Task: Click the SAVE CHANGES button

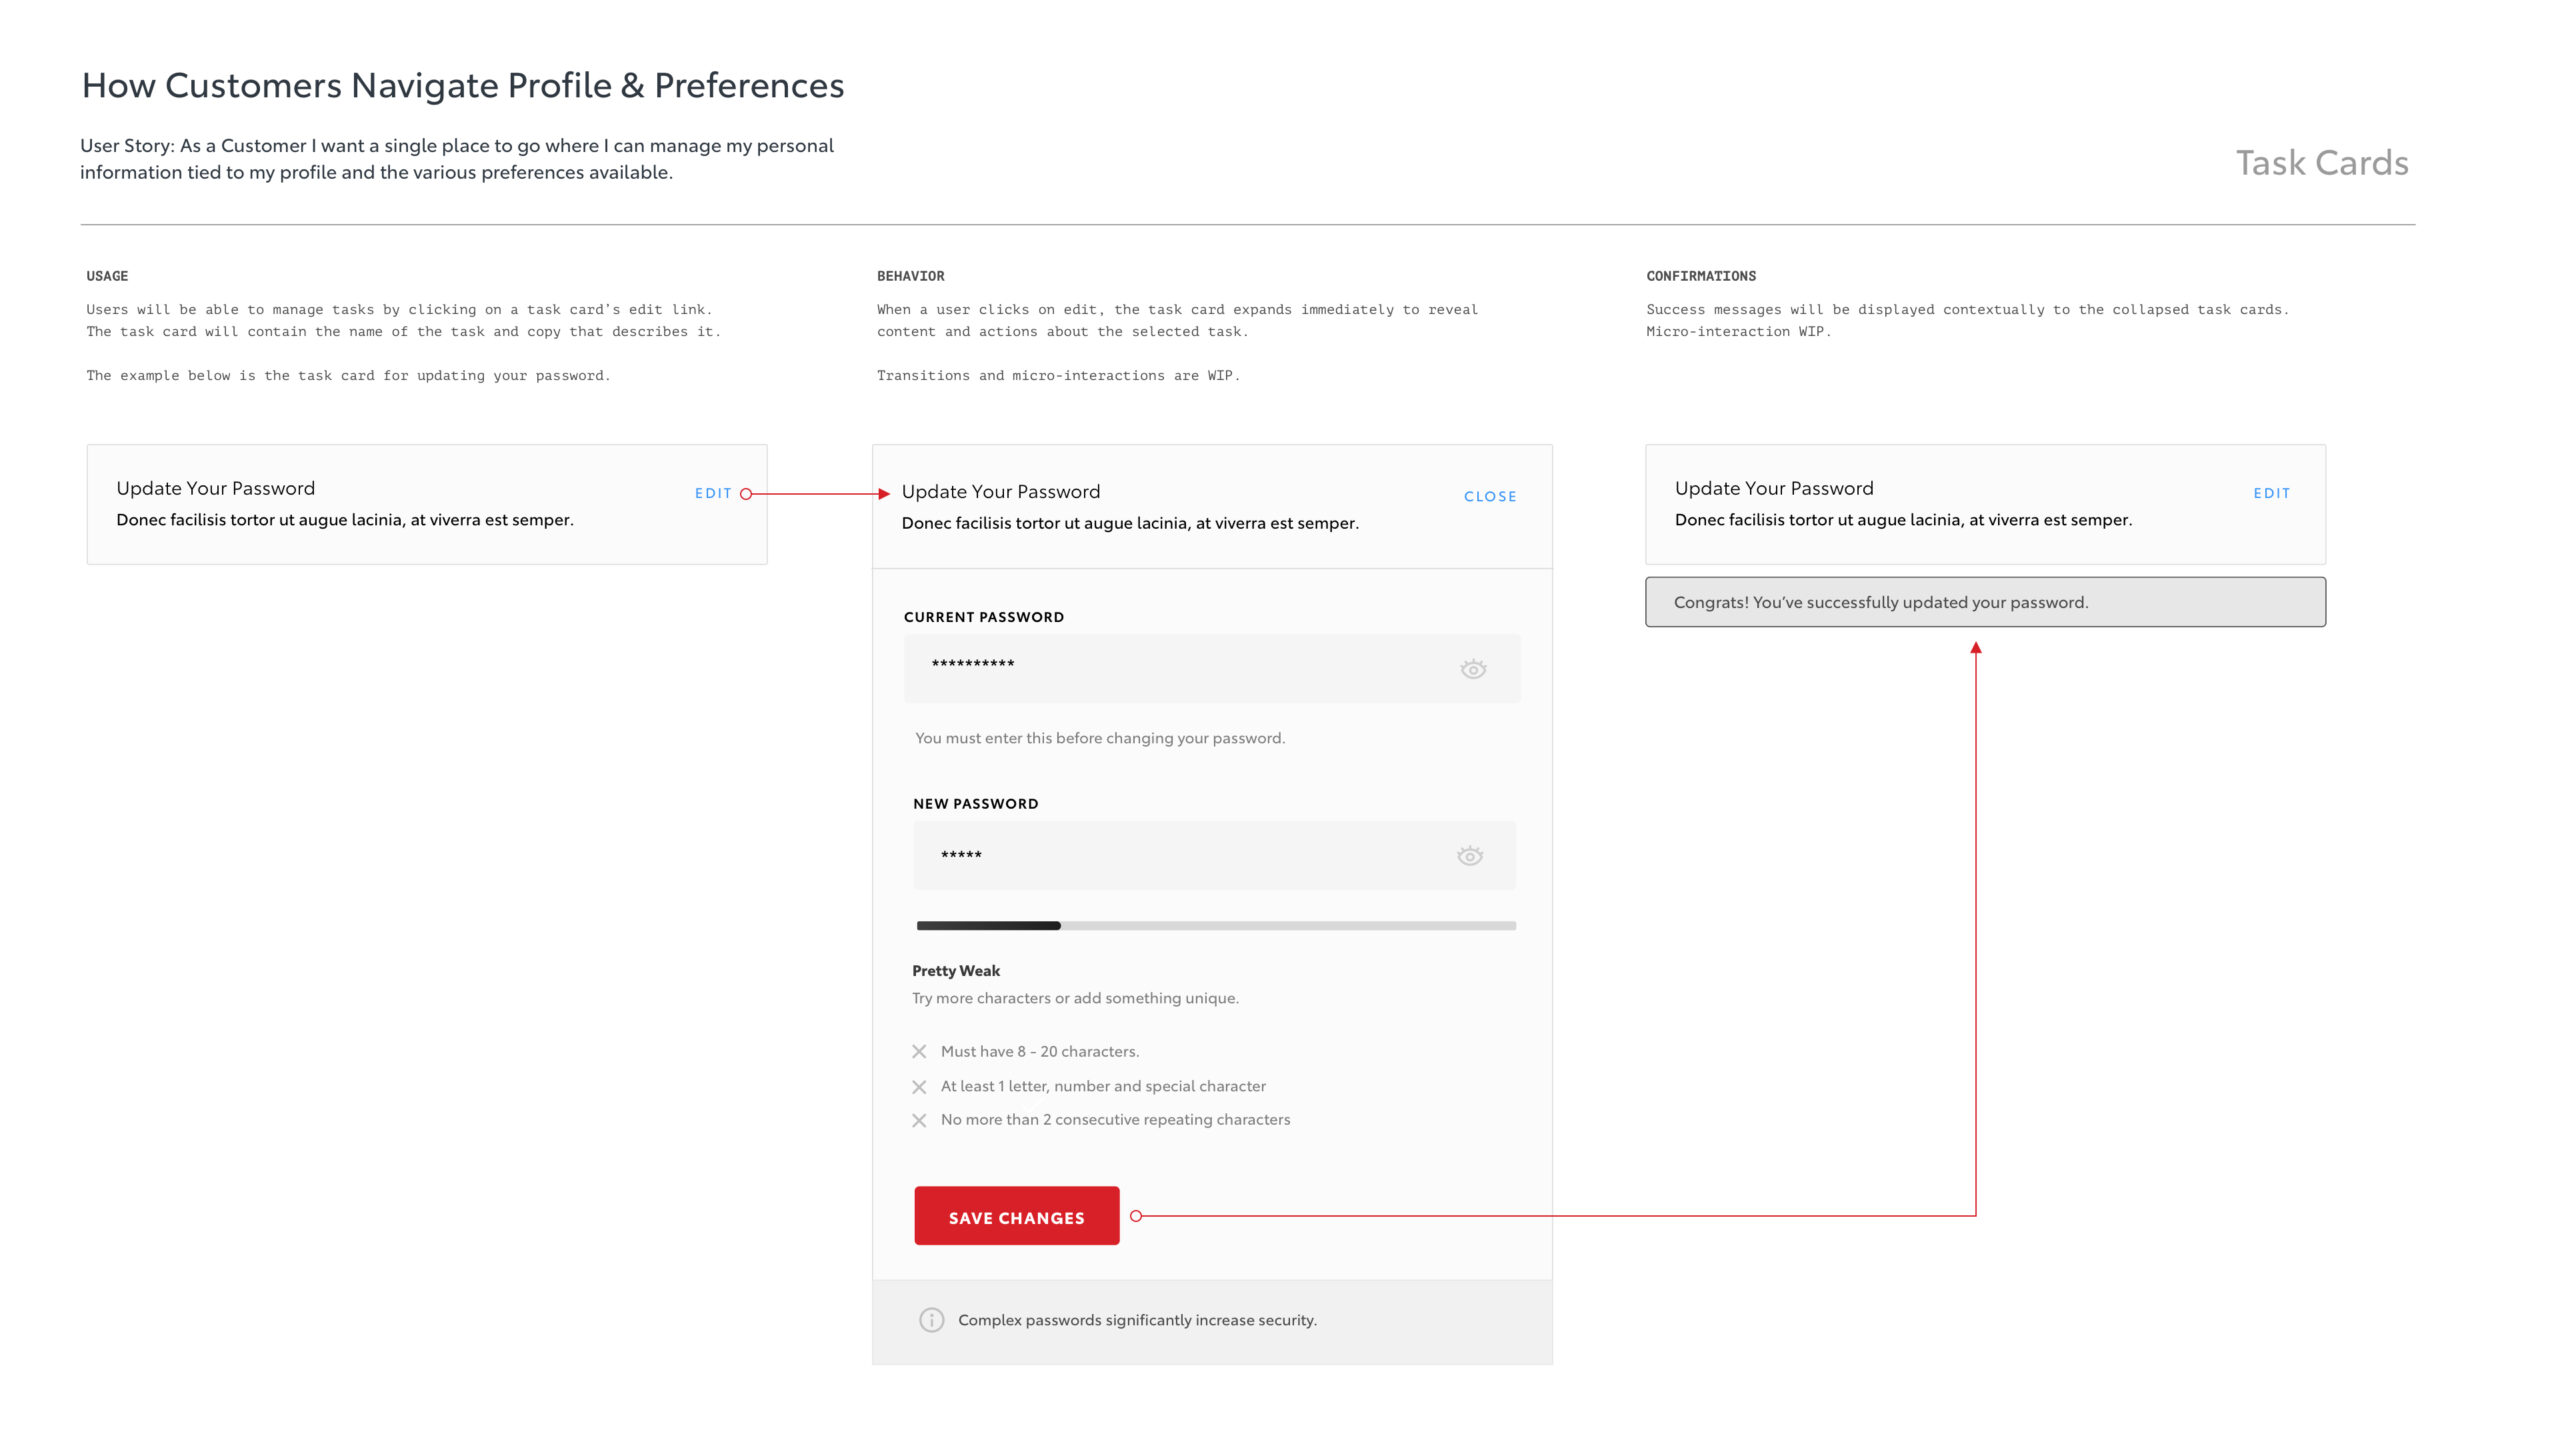Action: 1017,1216
